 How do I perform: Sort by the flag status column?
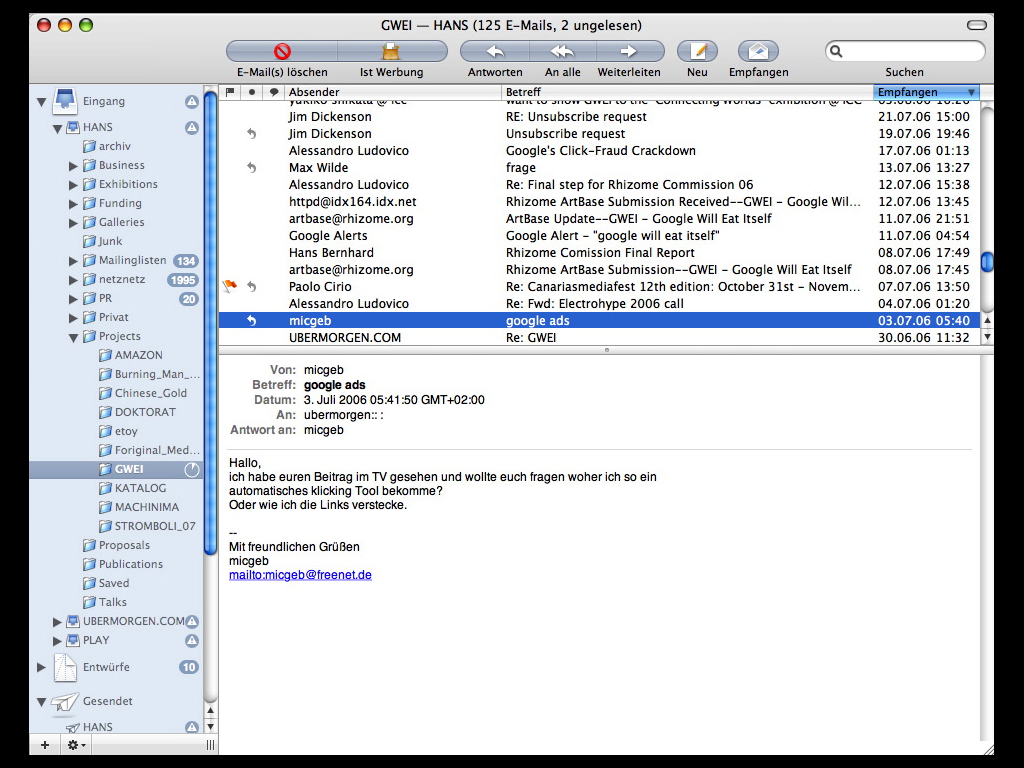click(229, 92)
